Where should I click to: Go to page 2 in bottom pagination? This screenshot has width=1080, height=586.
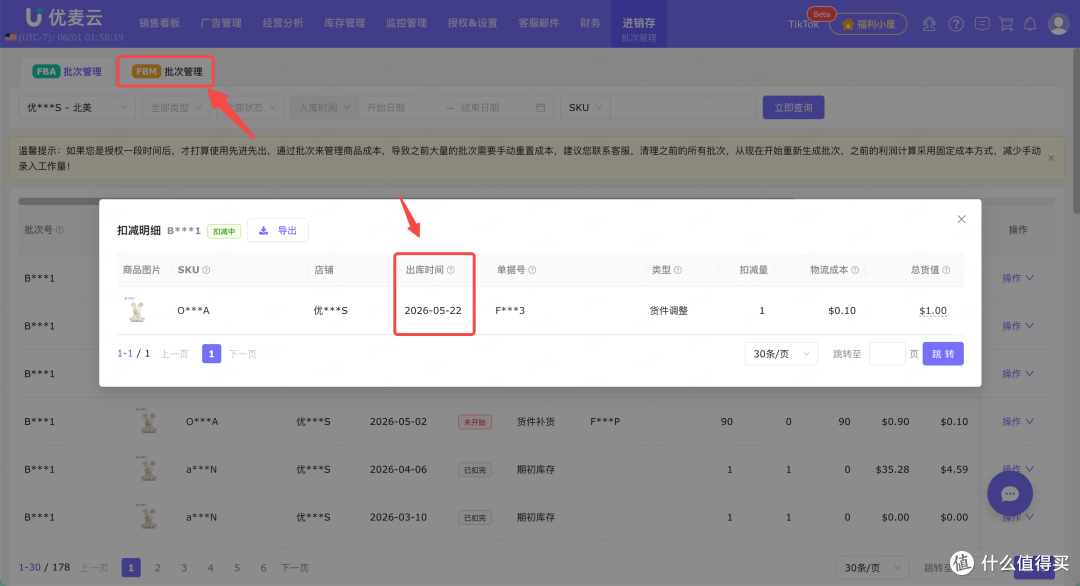click(158, 567)
